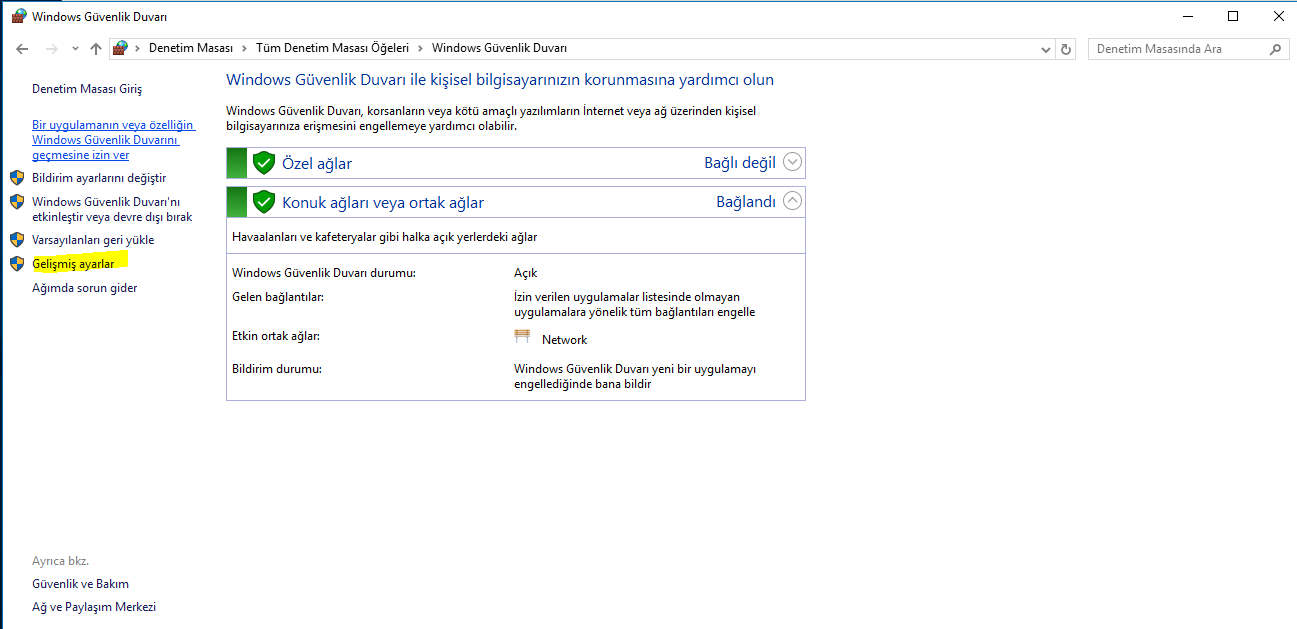The height and width of the screenshot is (629, 1297).
Task: Click shield icon beside Gelişmiş ayarlar
Action: point(16,264)
